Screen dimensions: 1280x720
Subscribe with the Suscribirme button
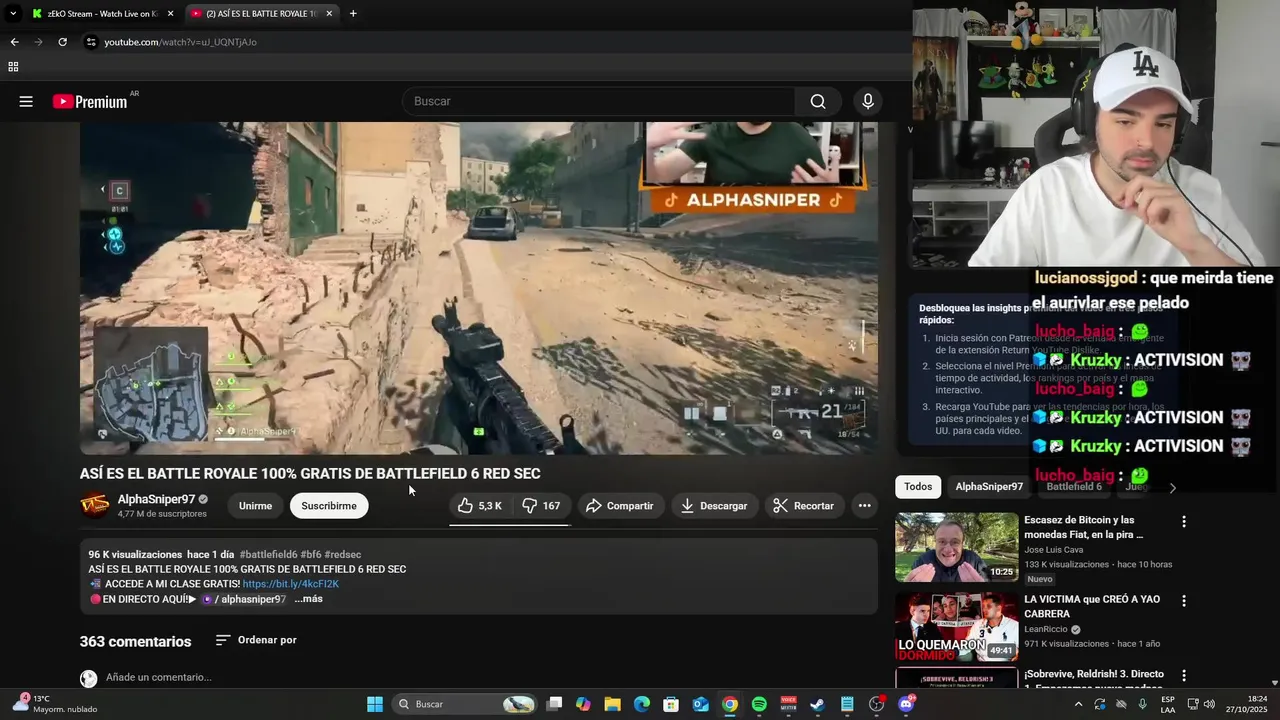pyautogui.click(x=329, y=506)
